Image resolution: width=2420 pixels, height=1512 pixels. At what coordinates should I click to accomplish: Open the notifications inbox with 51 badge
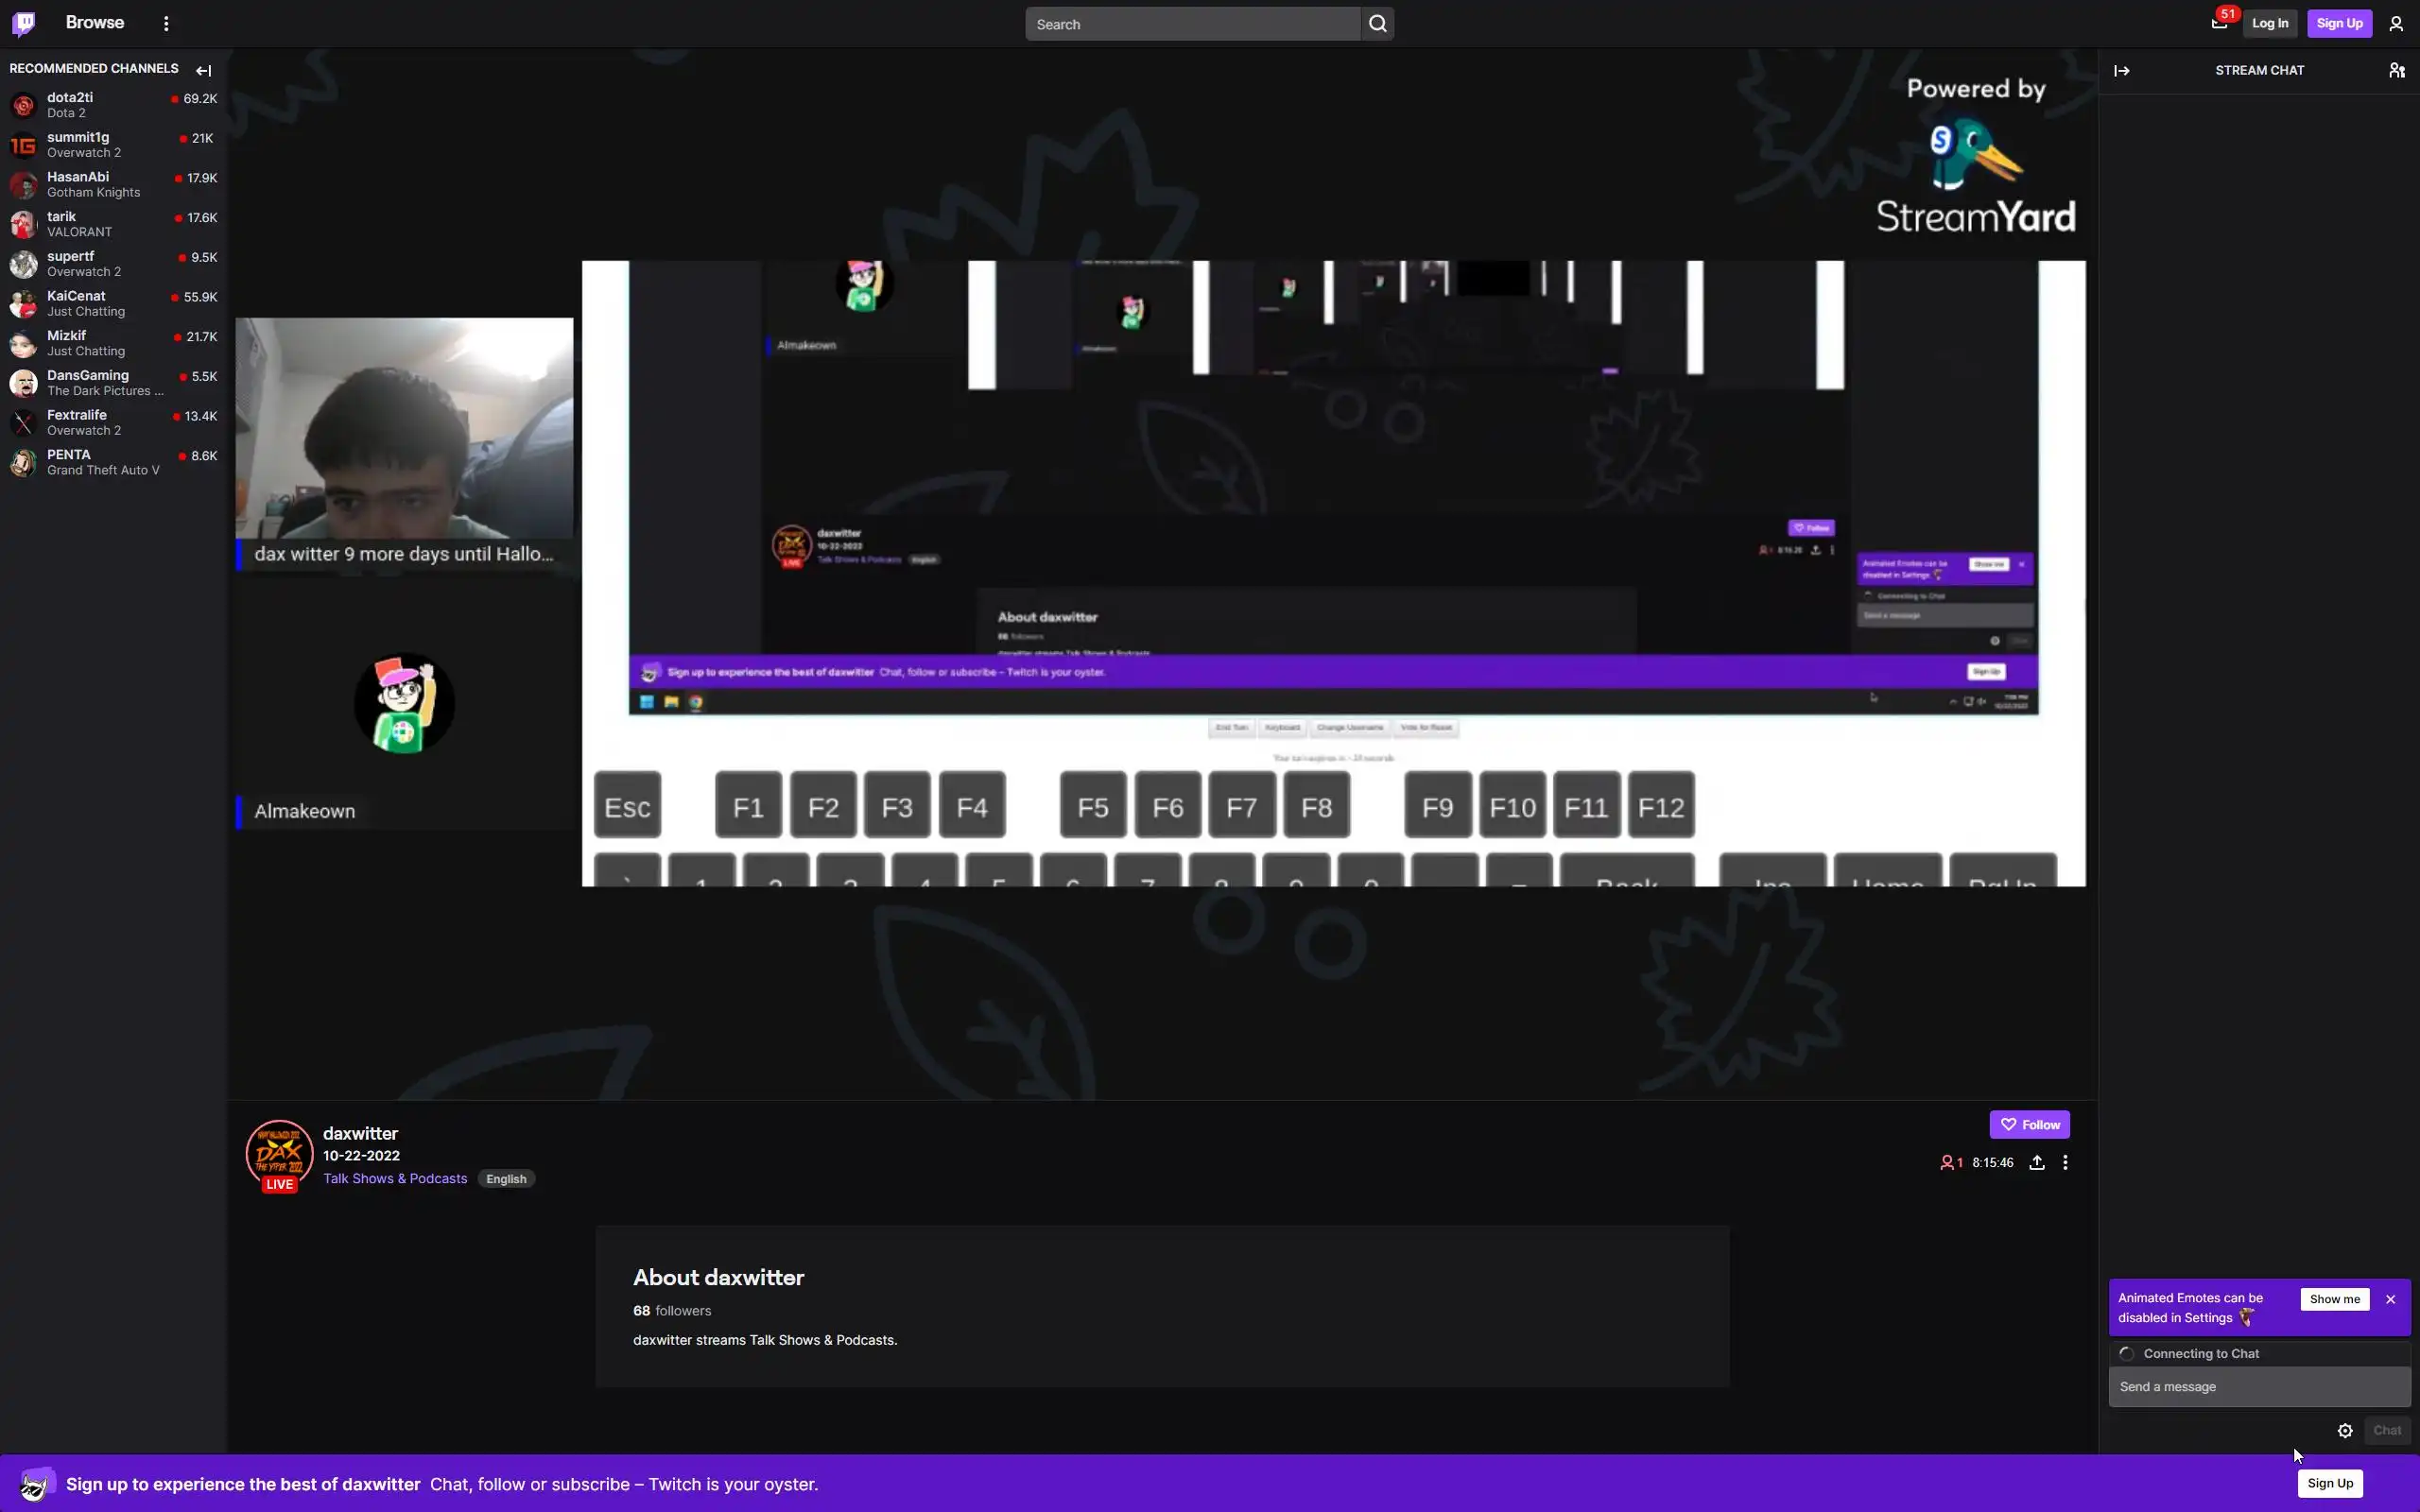[x=2219, y=23]
